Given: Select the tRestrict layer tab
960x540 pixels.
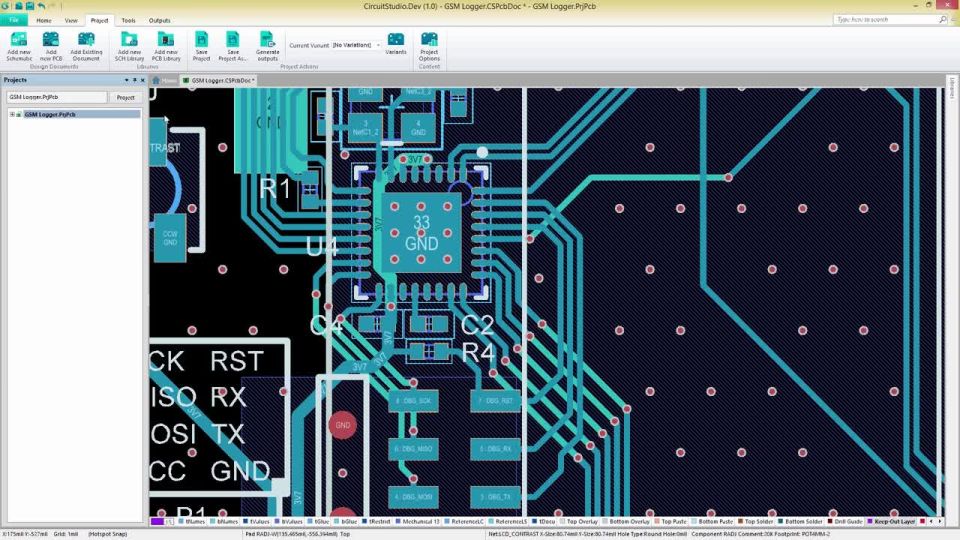Looking at the screenshot, I should (x=376, y=522).
